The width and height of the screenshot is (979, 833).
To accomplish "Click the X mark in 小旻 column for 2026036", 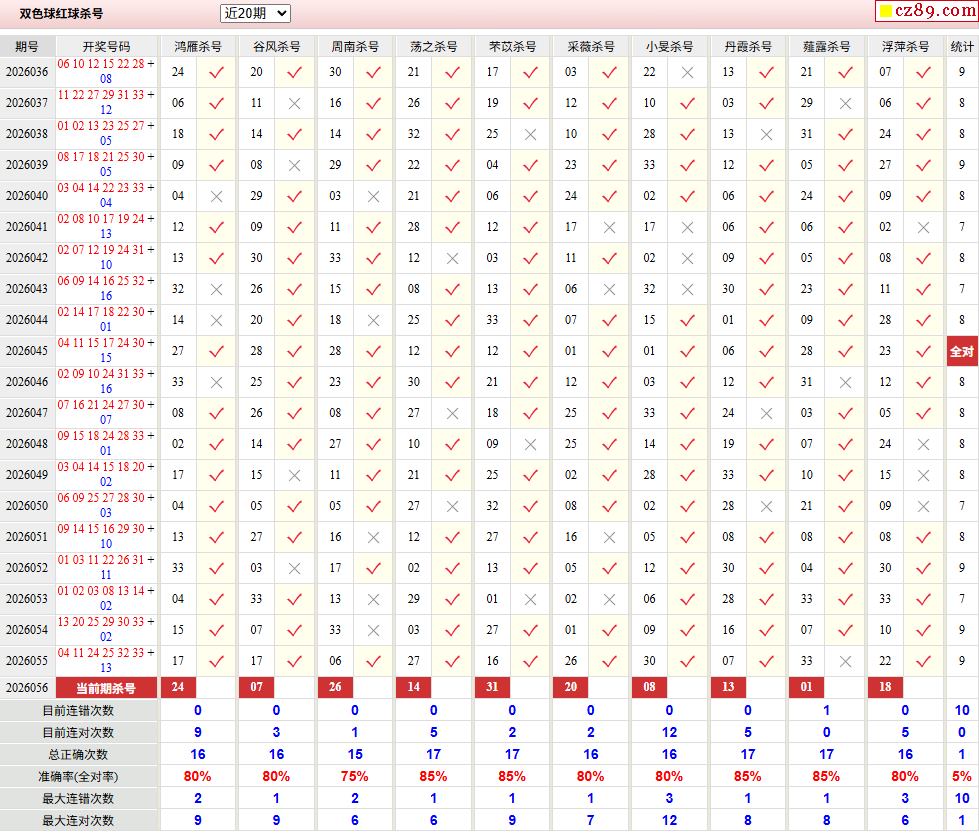I will 687,72.
